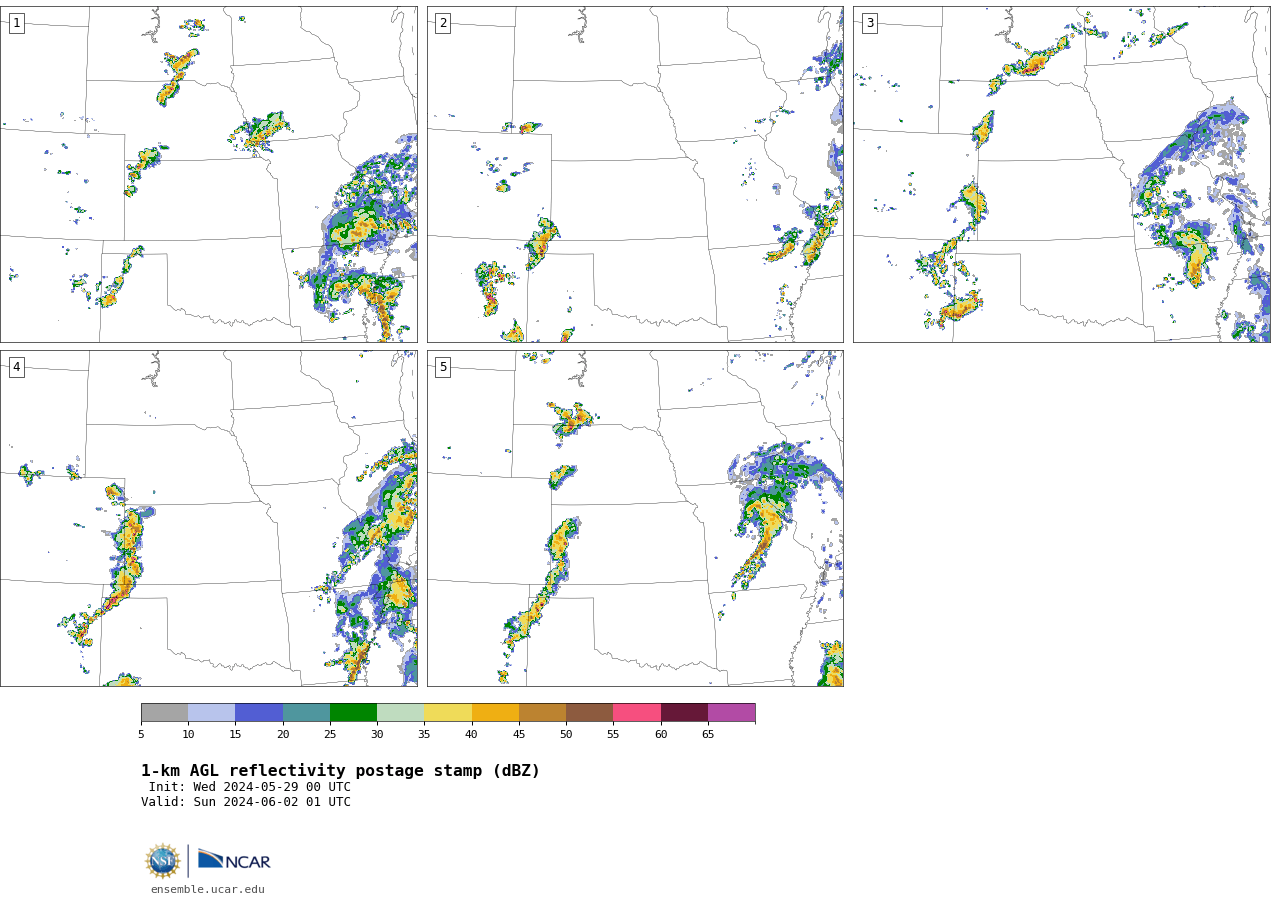The image size is (1280, 901).
Task: Open ensemble member 5 reflectivity map
Action: click(635, 518)
